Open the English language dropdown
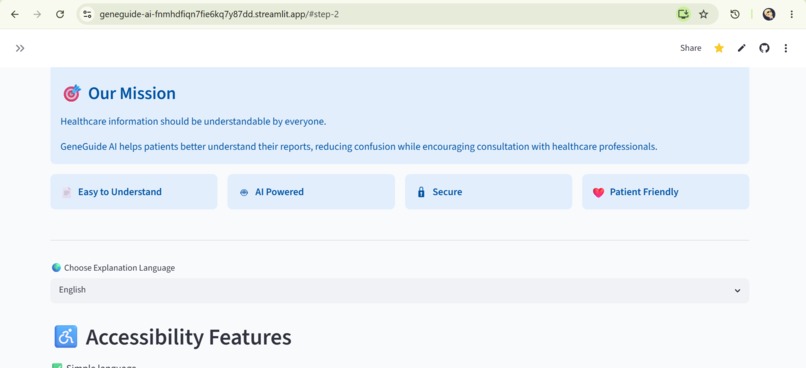Image resolution: width=806 pixels, height=368 pixels. point(399,290)
